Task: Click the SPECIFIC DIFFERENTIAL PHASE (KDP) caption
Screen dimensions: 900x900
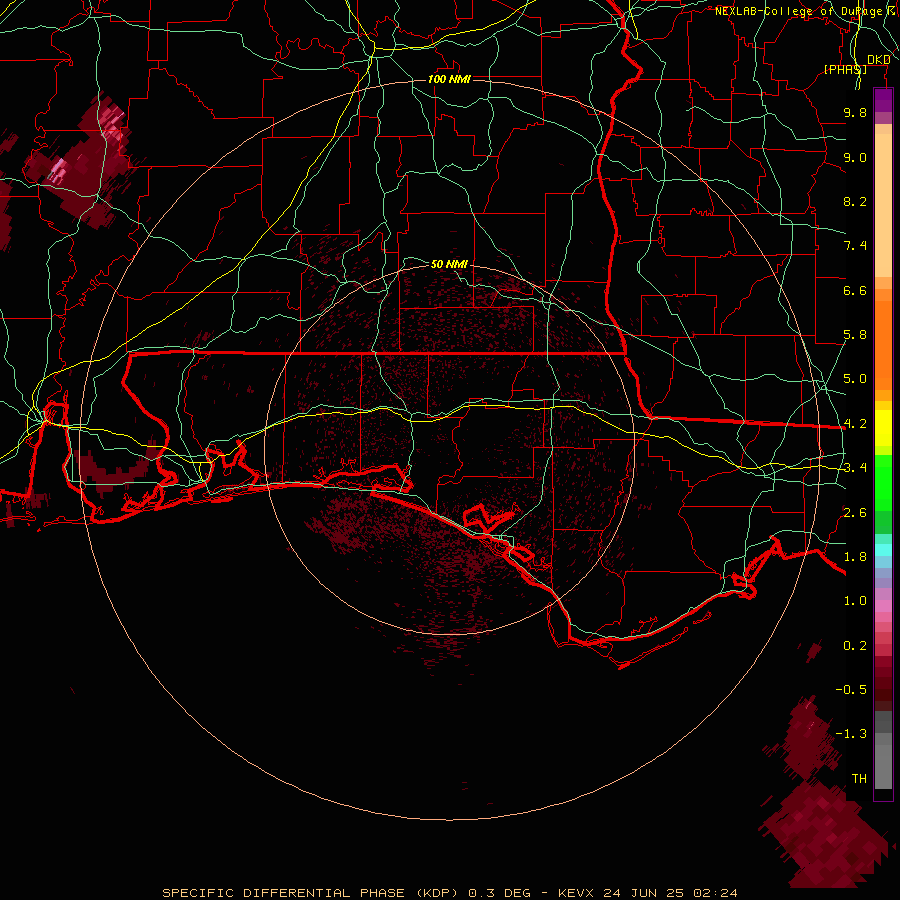Action: 313,893
